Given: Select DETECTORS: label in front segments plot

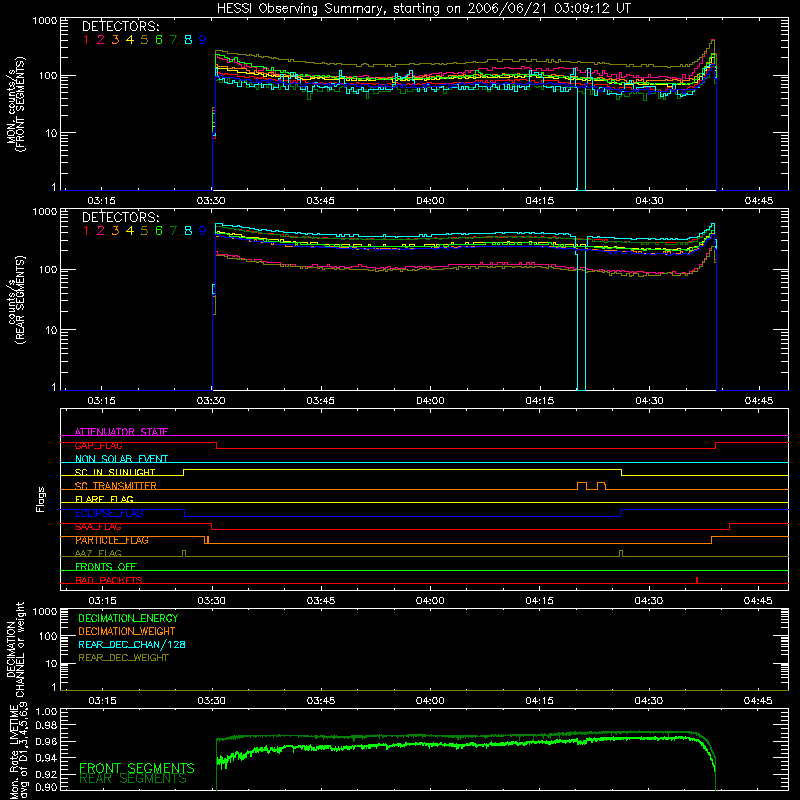Looking at the screenshot, I should (x=120, y=27).
